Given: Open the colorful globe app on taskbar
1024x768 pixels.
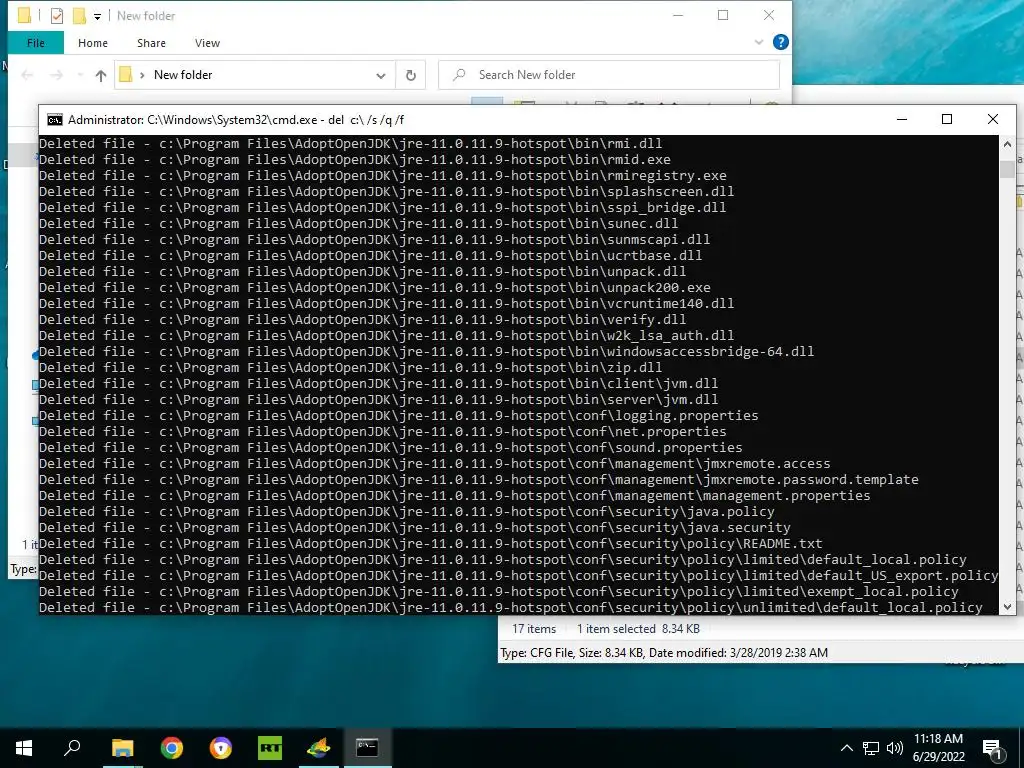Looking at the screenshot, I should click(x=319, y=748).
